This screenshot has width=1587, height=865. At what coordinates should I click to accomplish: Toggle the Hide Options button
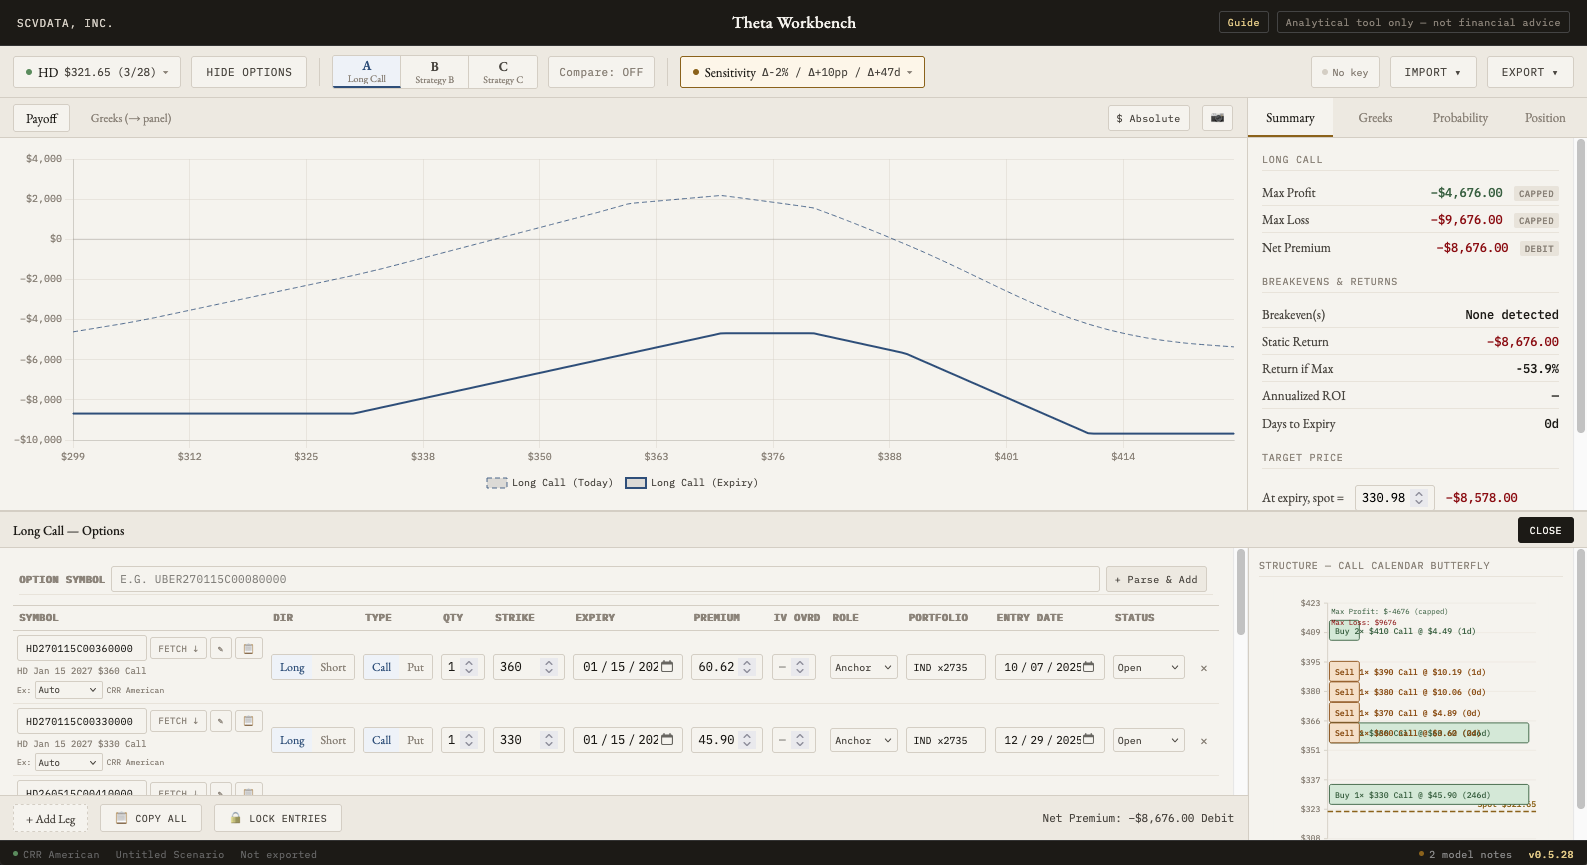coord(249,72)
